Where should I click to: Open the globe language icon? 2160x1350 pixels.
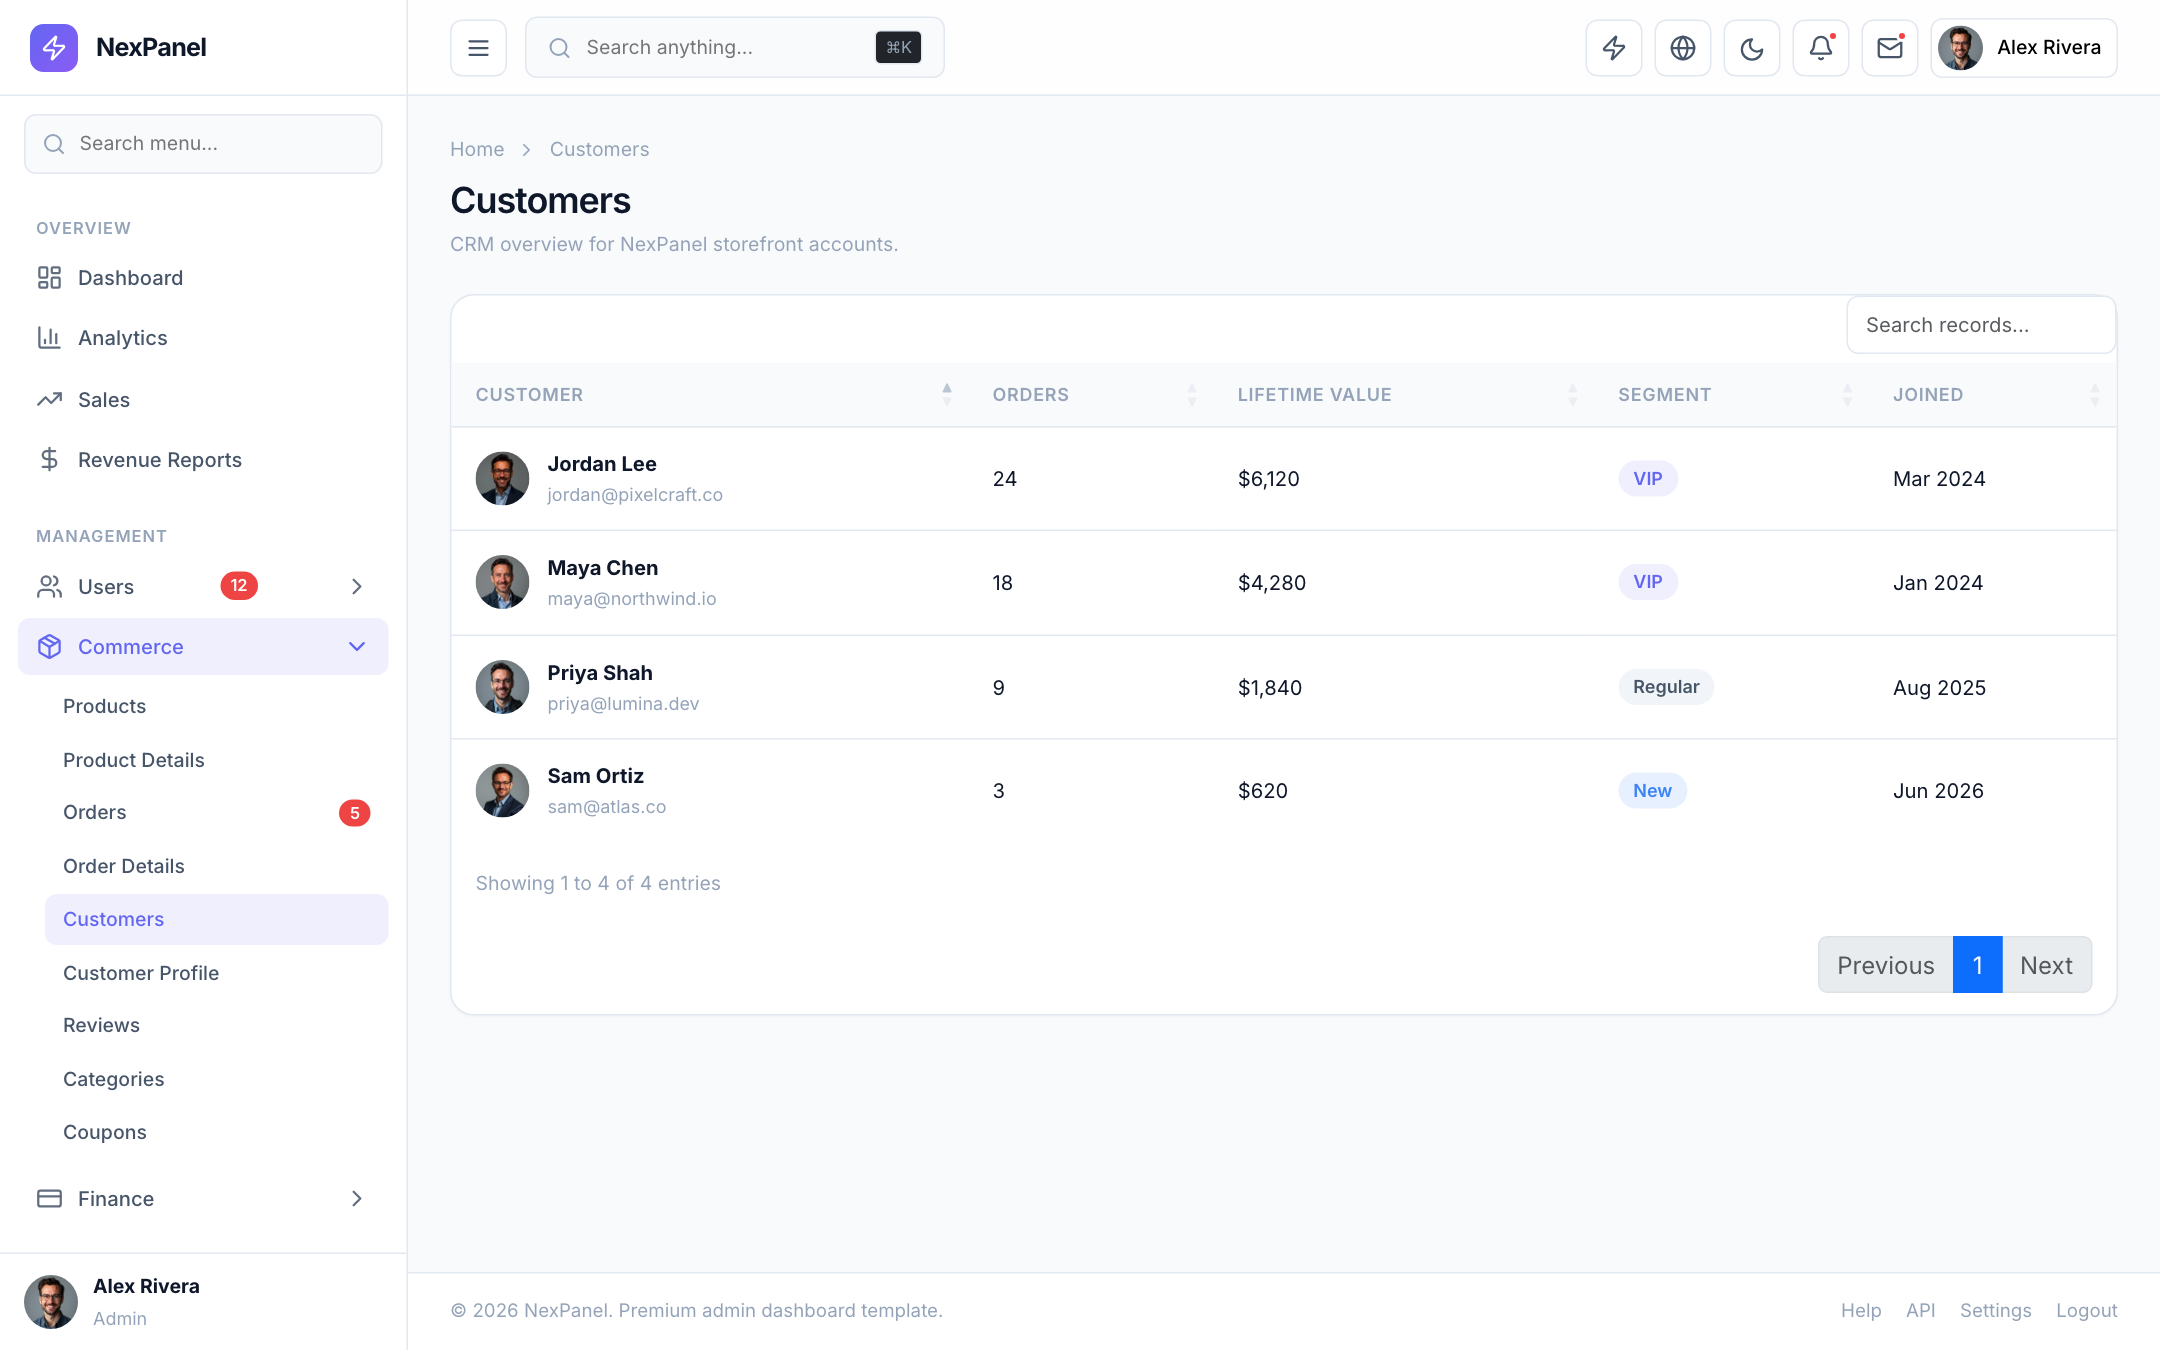(1682, 48)
